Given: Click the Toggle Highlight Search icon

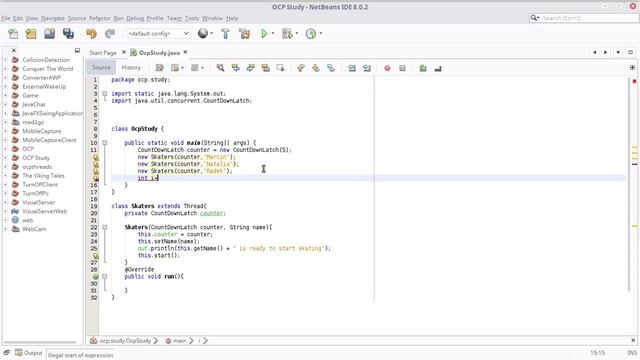Looking at the screenshot, I should pyautogui.click(x=266, y=68).
